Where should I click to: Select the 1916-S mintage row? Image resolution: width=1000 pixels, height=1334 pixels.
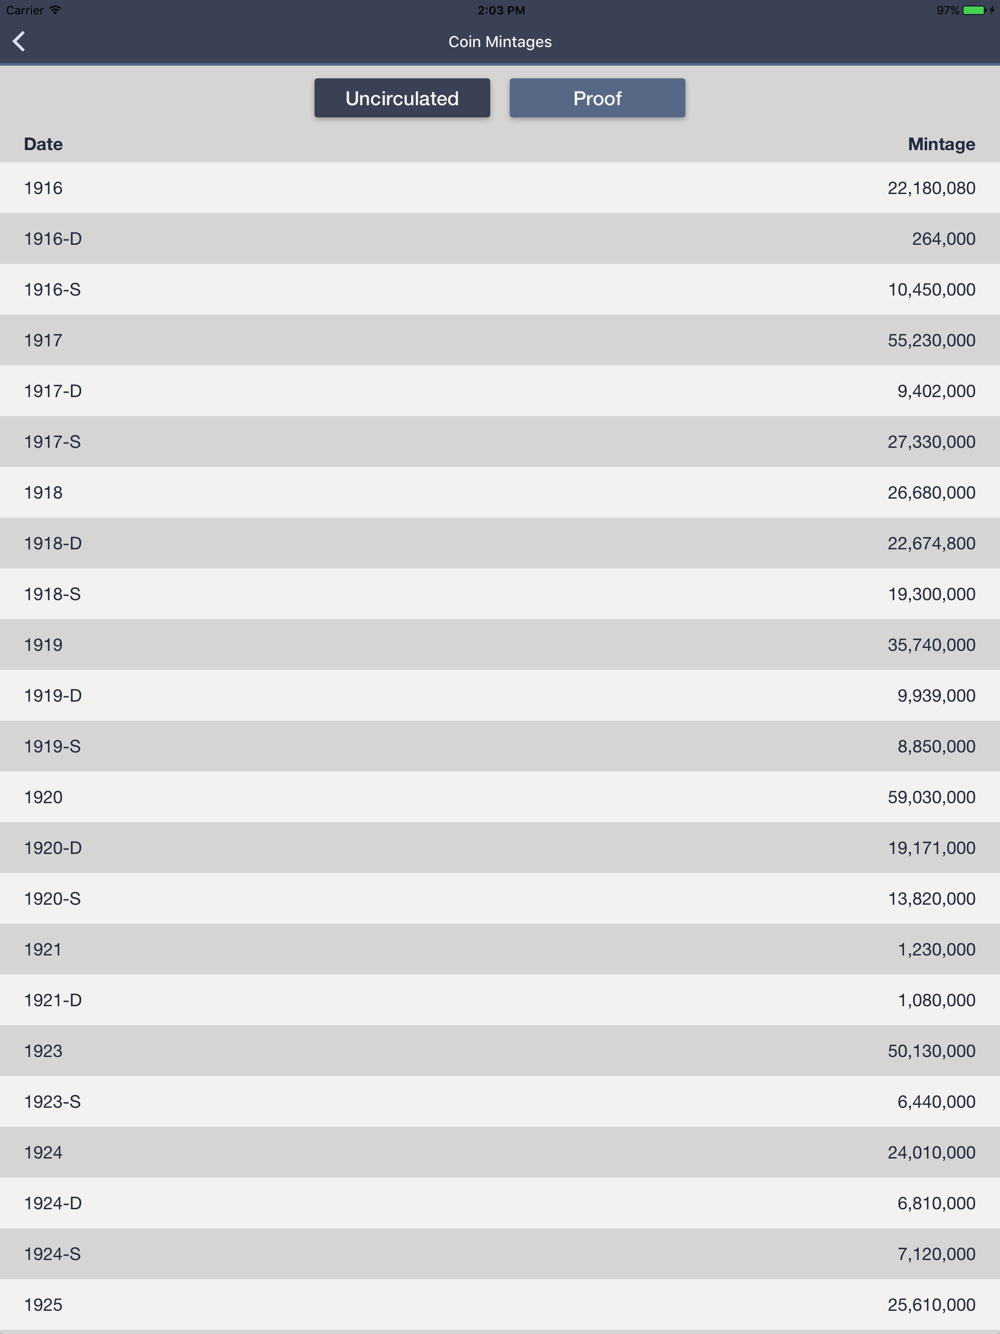point(500,290)
